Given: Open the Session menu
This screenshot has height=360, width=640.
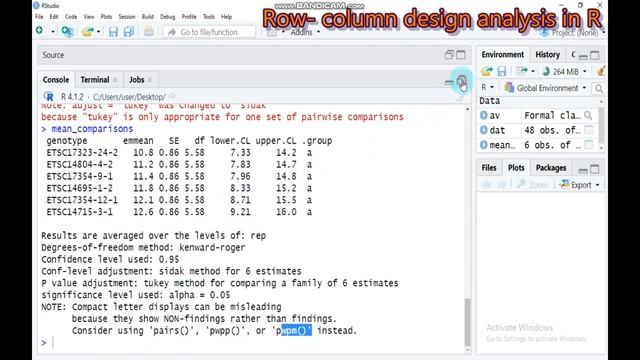Looking at the screenshot, I should (127, 17).
